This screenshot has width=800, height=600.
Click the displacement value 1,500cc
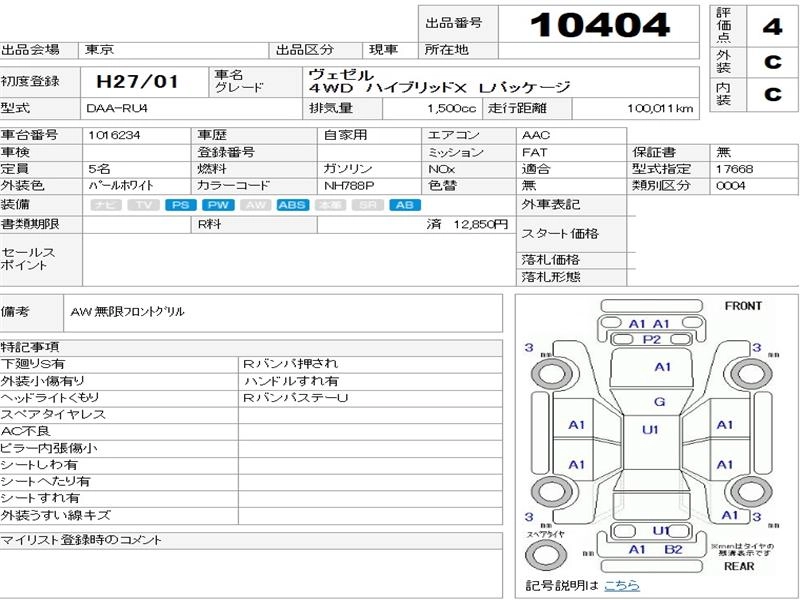tap(452, 109)
